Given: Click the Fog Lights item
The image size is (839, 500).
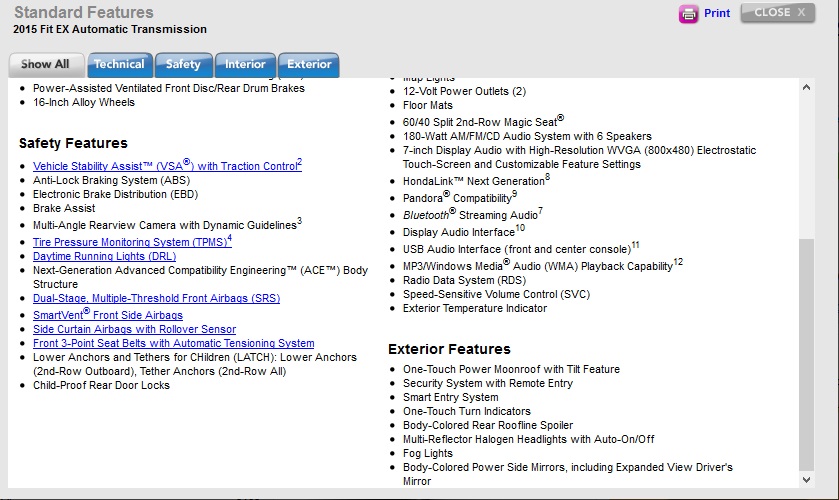Looking at the screenshot, I should (428, 453).
